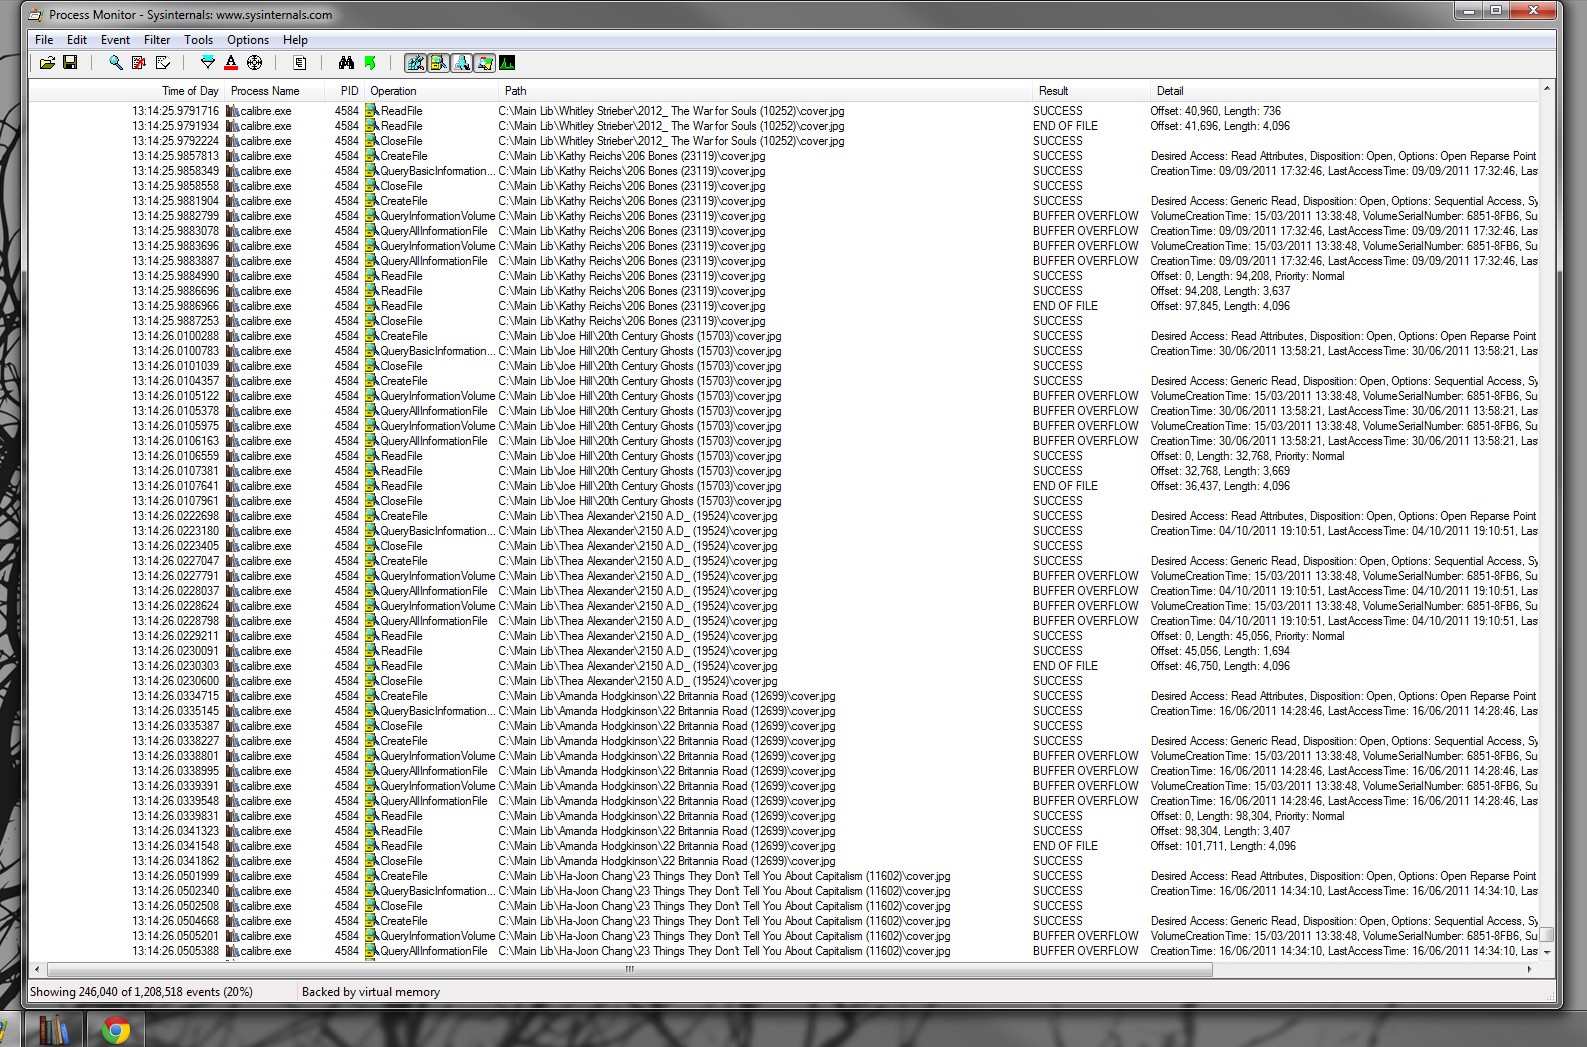
Task: Click the PID column header
Action: pos(345,91)
